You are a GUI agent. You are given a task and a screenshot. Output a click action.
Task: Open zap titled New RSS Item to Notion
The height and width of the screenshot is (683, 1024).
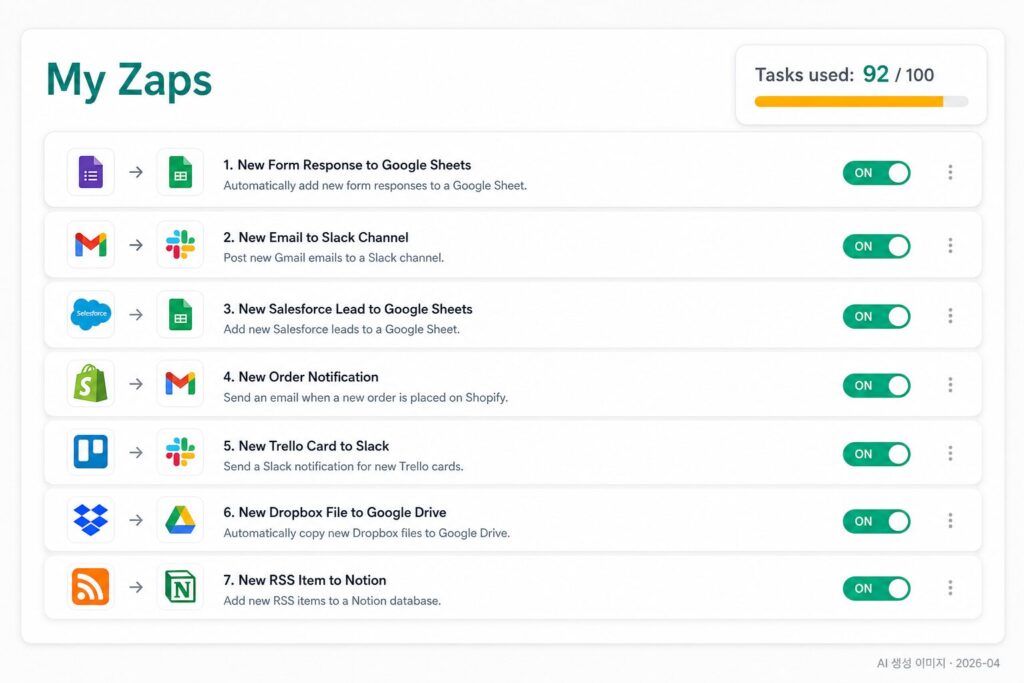[x=305, y=580]
